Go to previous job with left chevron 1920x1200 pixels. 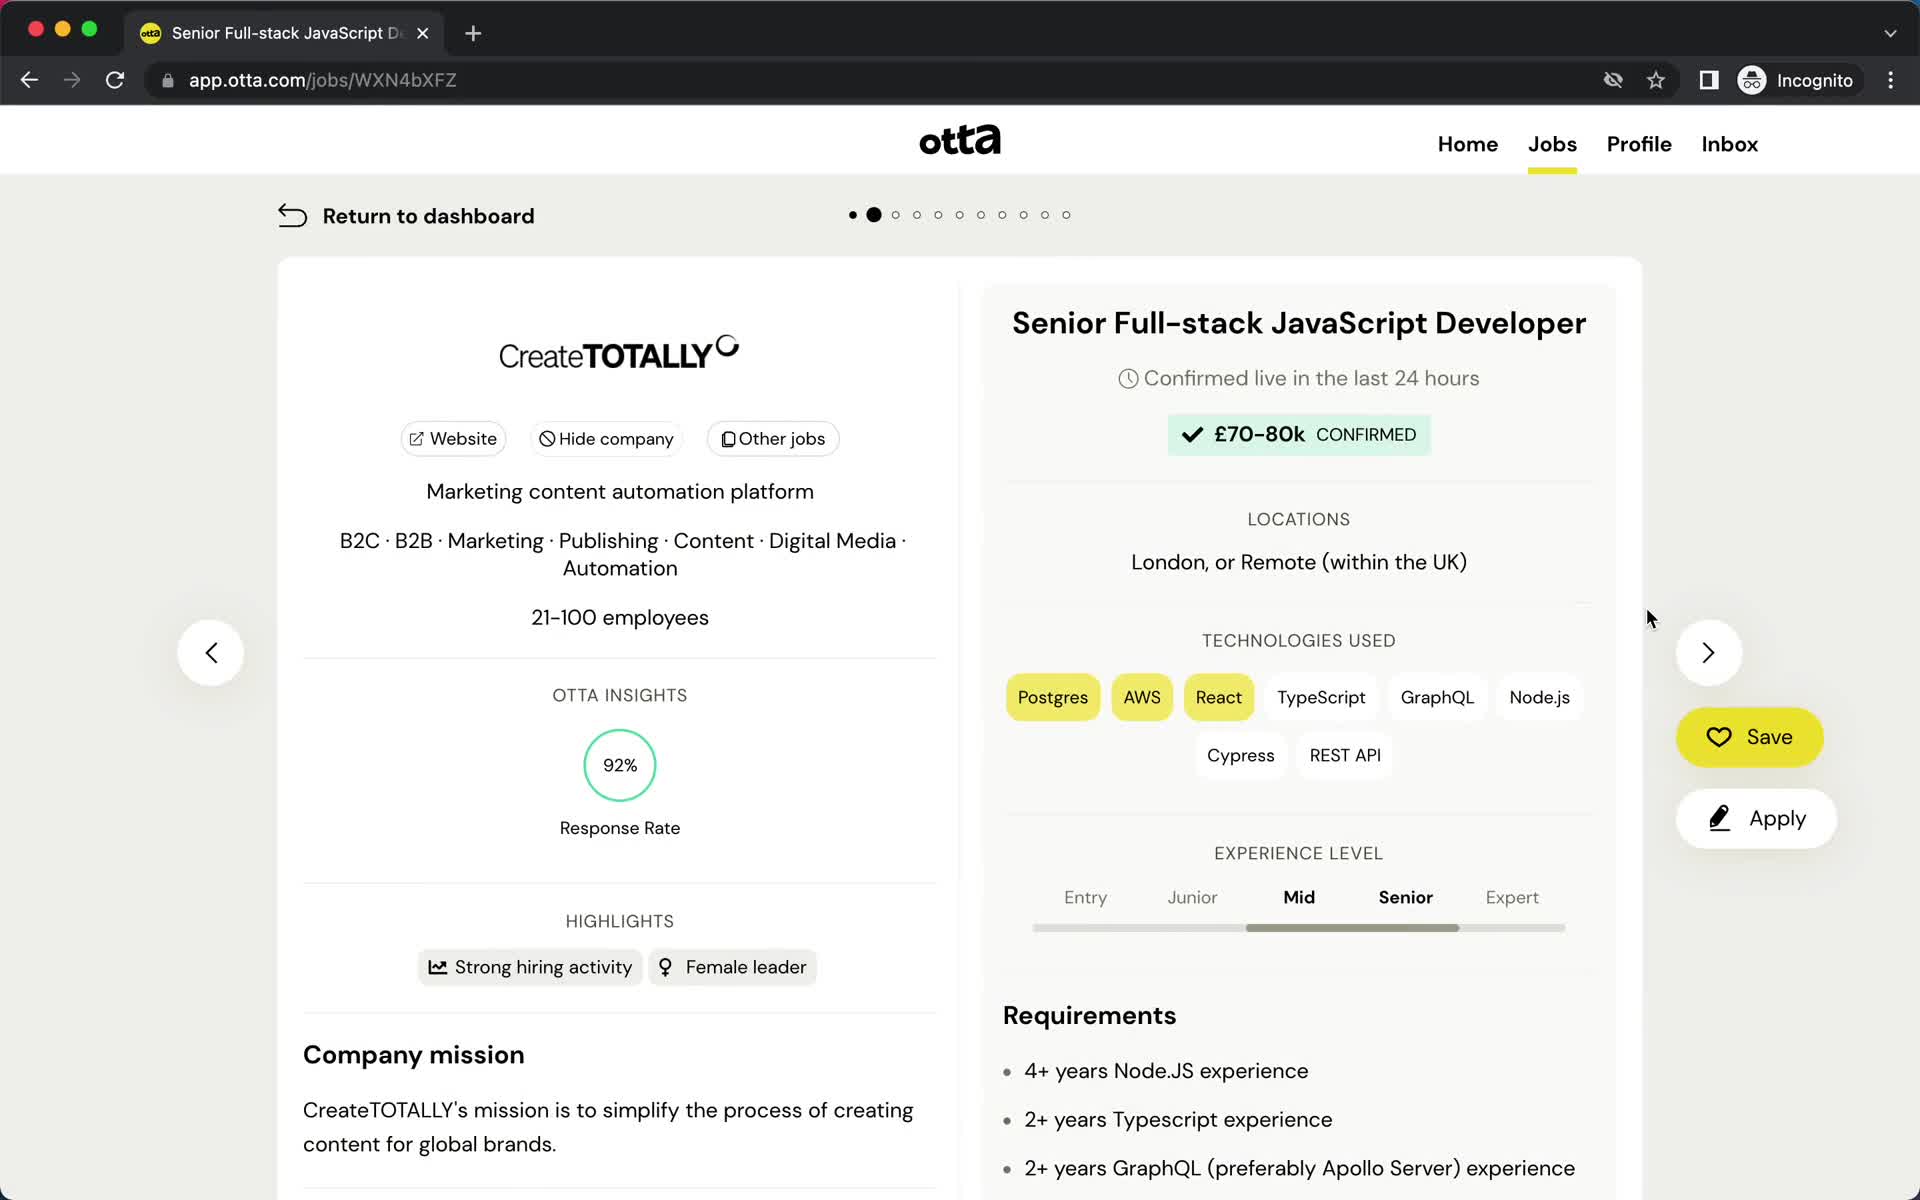pyautogui.click(x=211, y=653)
